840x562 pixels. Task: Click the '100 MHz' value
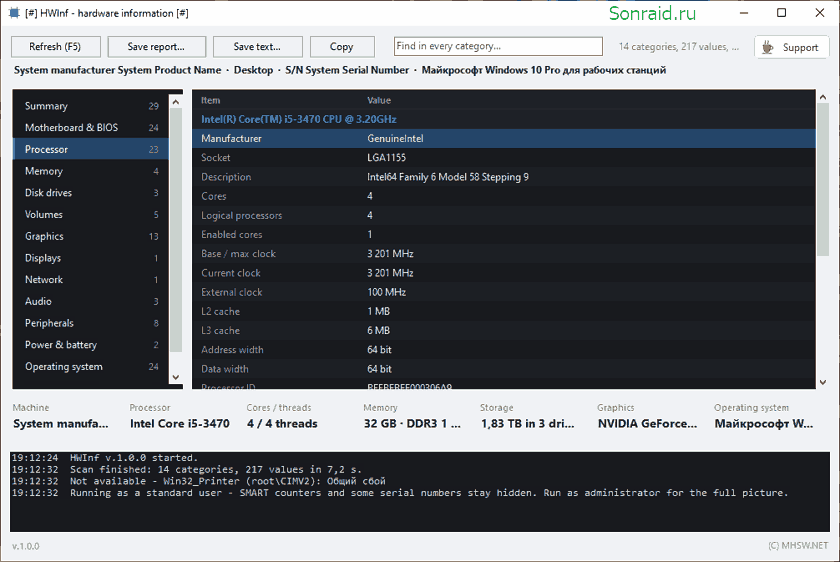pos(386,292)
